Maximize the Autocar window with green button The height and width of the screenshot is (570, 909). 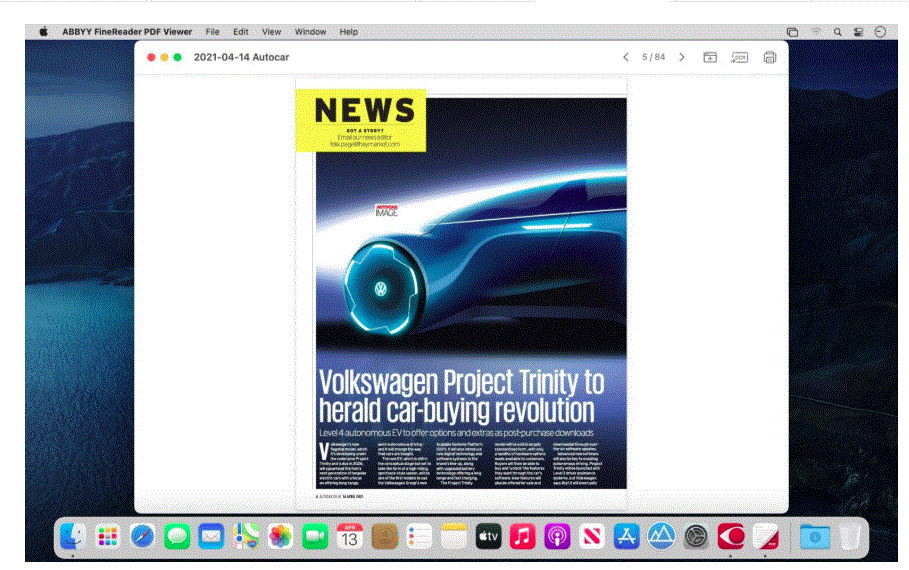click(x=177, y=57)
